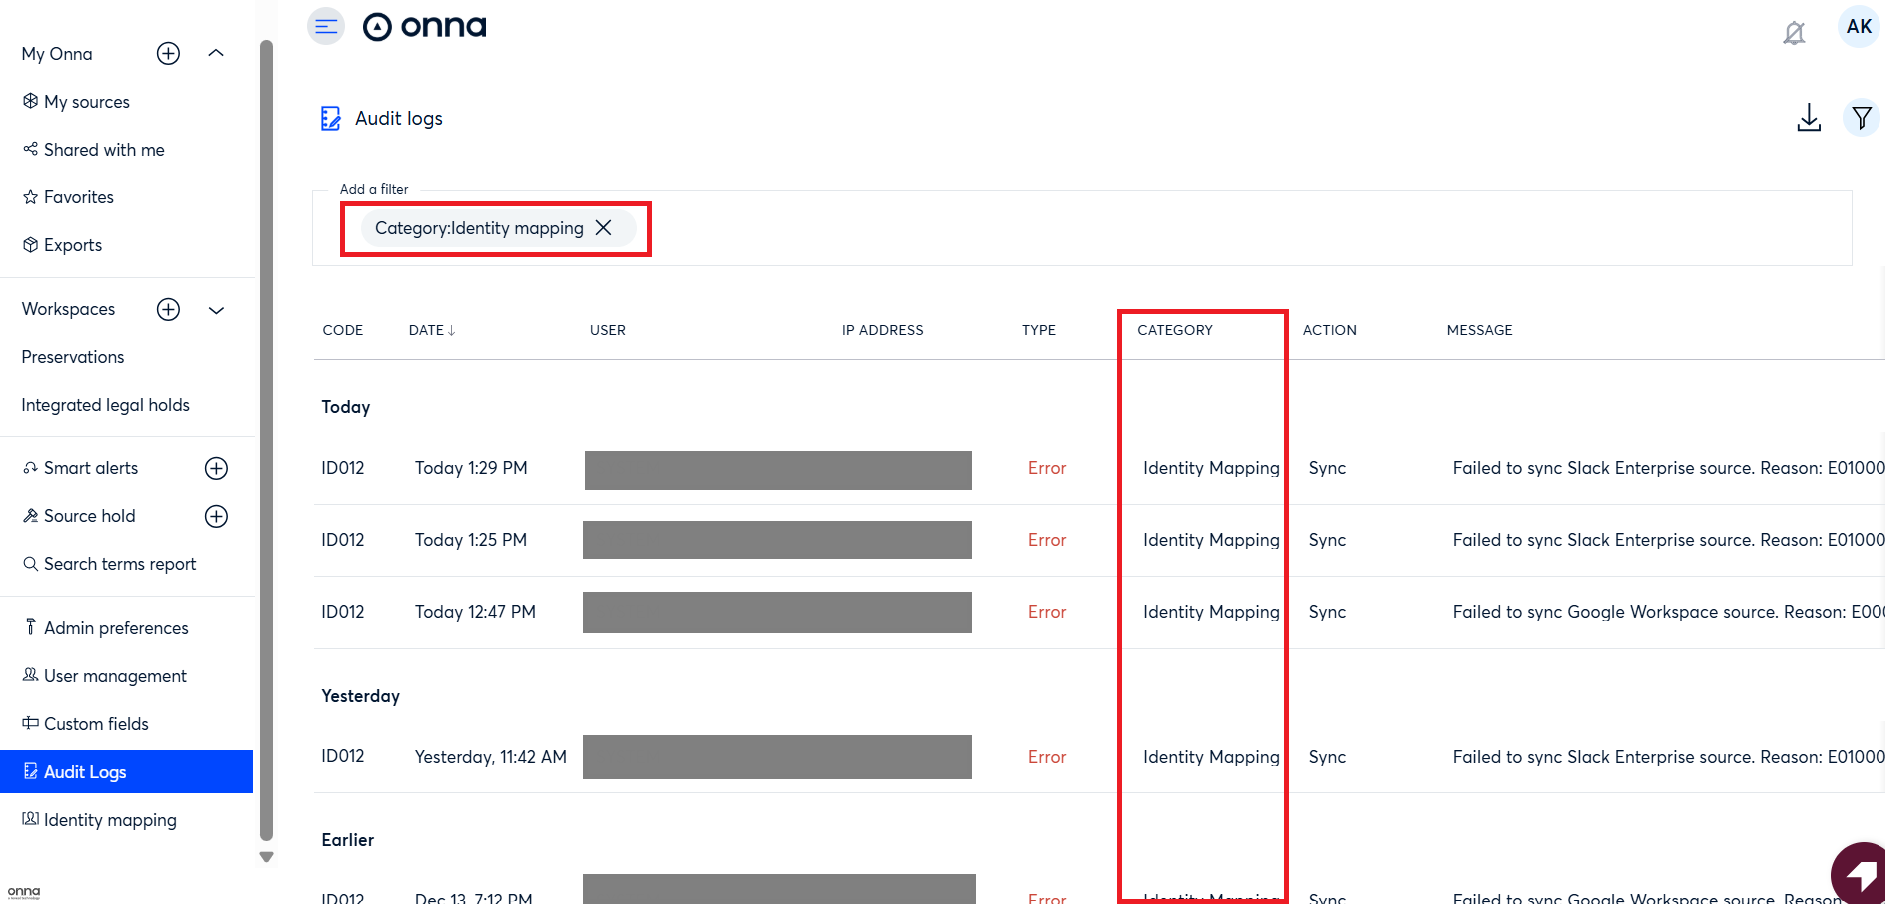Open Identity mapping in the sidebar
Image resolution: width=1885 pixels, height=904 pixels.
(x=110, y=820)
